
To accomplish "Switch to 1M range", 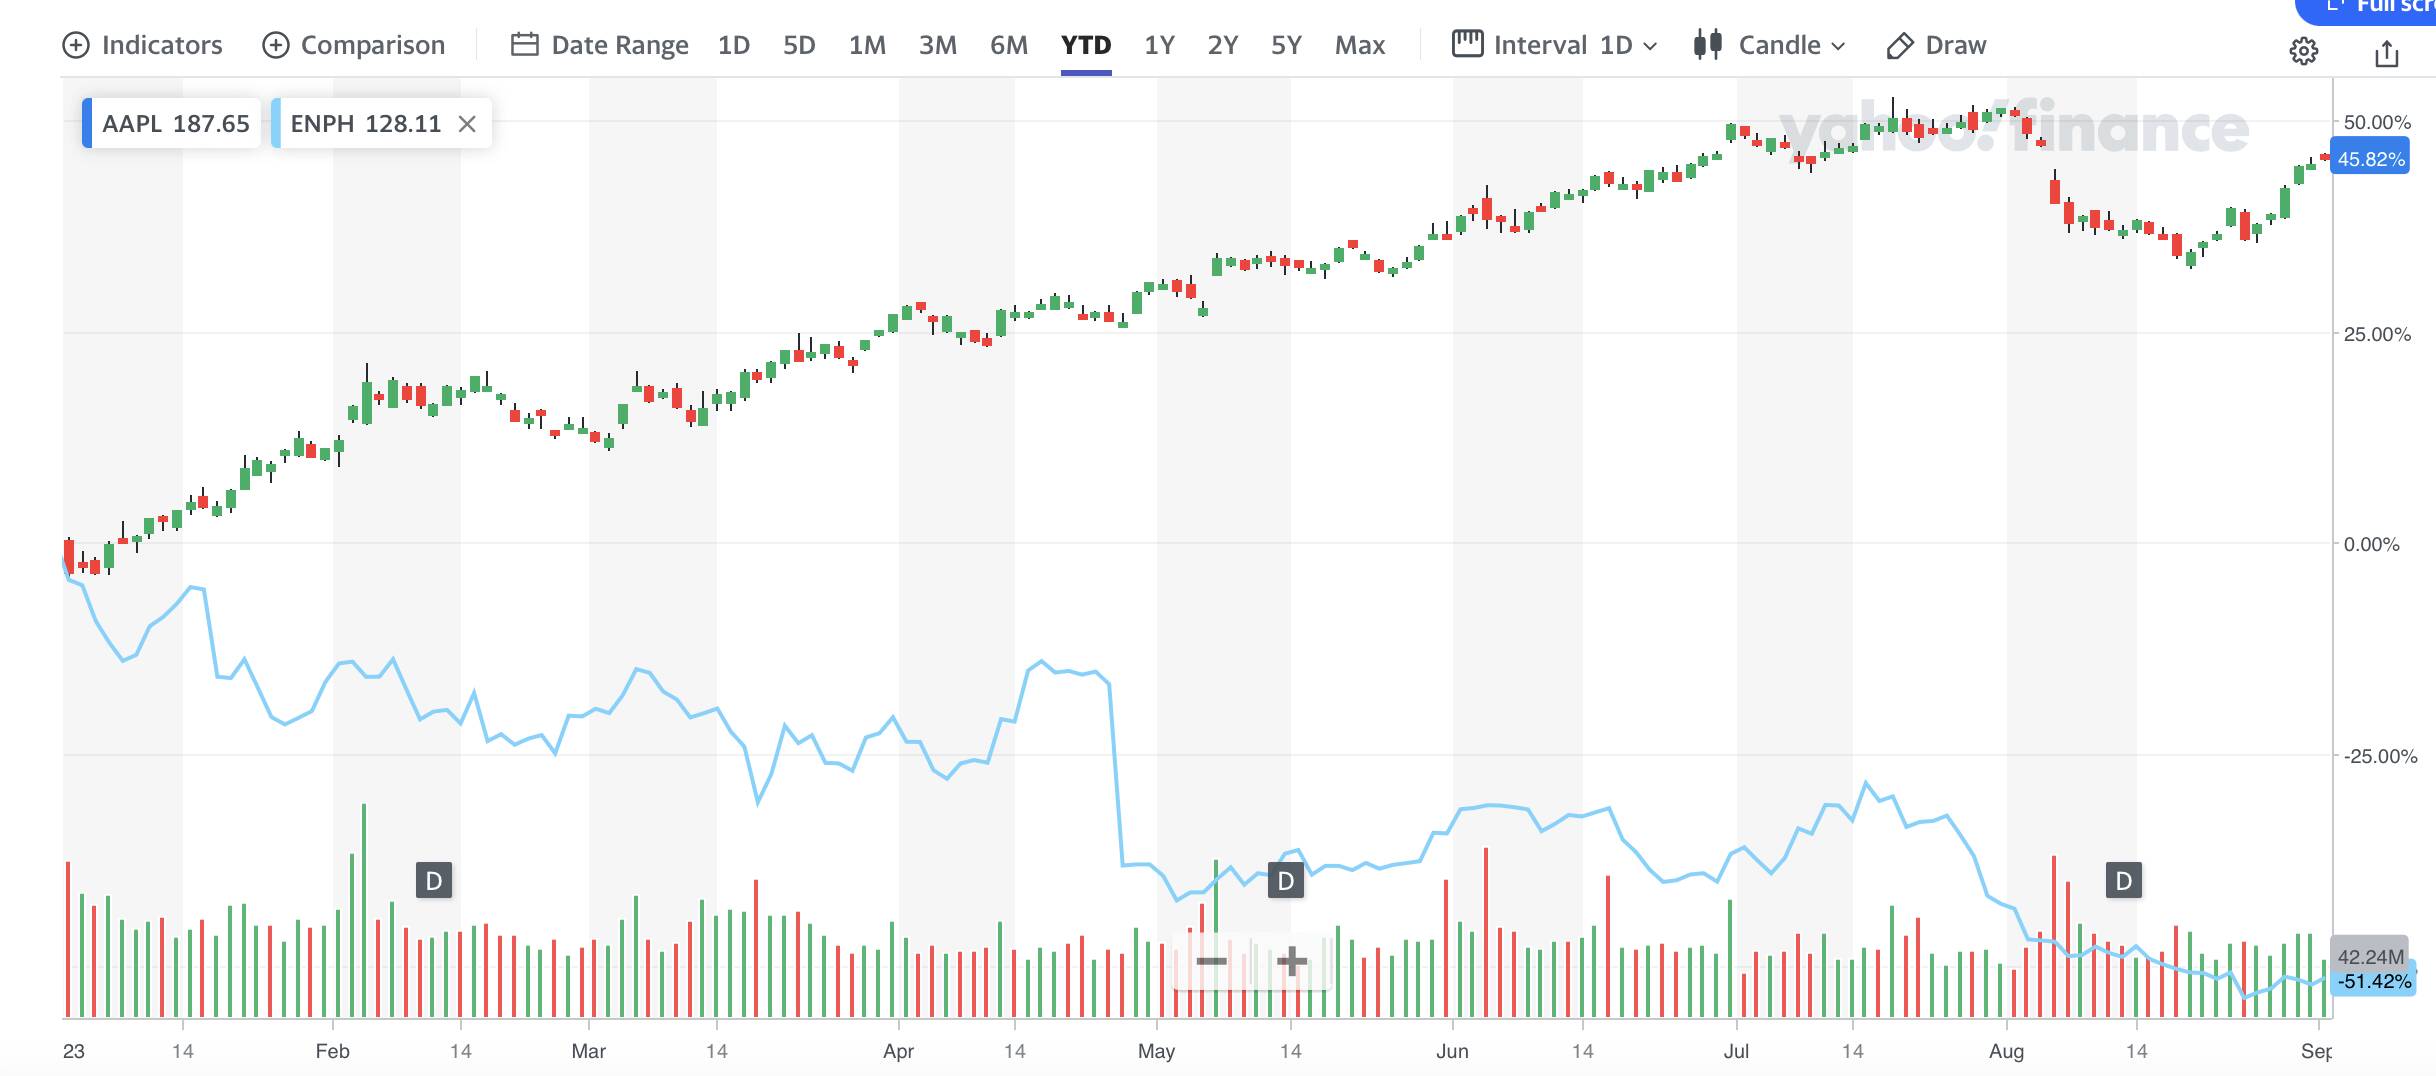I will coord(867,45).
